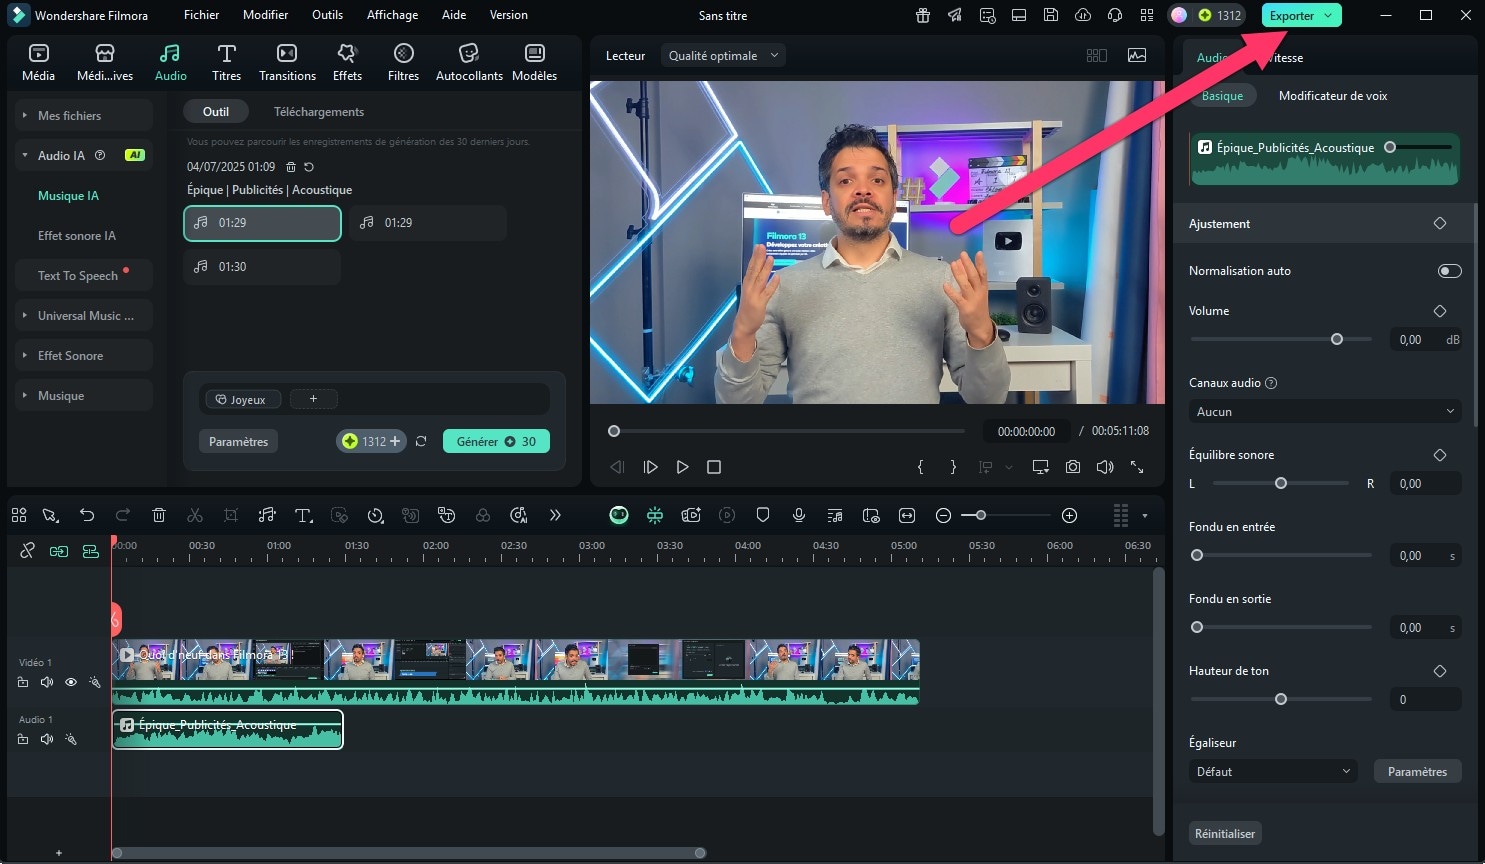
Task: Toggle visibility of Vidéo 1 track
Action: point(71,682)
